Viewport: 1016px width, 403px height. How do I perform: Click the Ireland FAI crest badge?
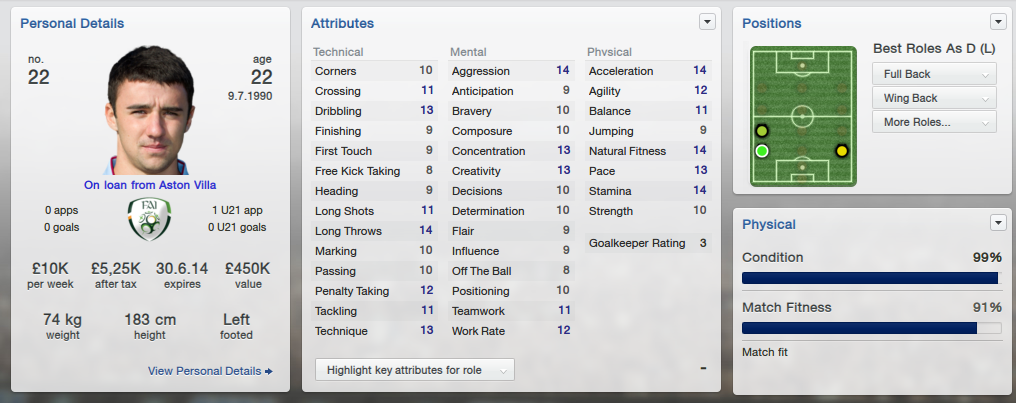pyautogui.click(x=149, y=219)
